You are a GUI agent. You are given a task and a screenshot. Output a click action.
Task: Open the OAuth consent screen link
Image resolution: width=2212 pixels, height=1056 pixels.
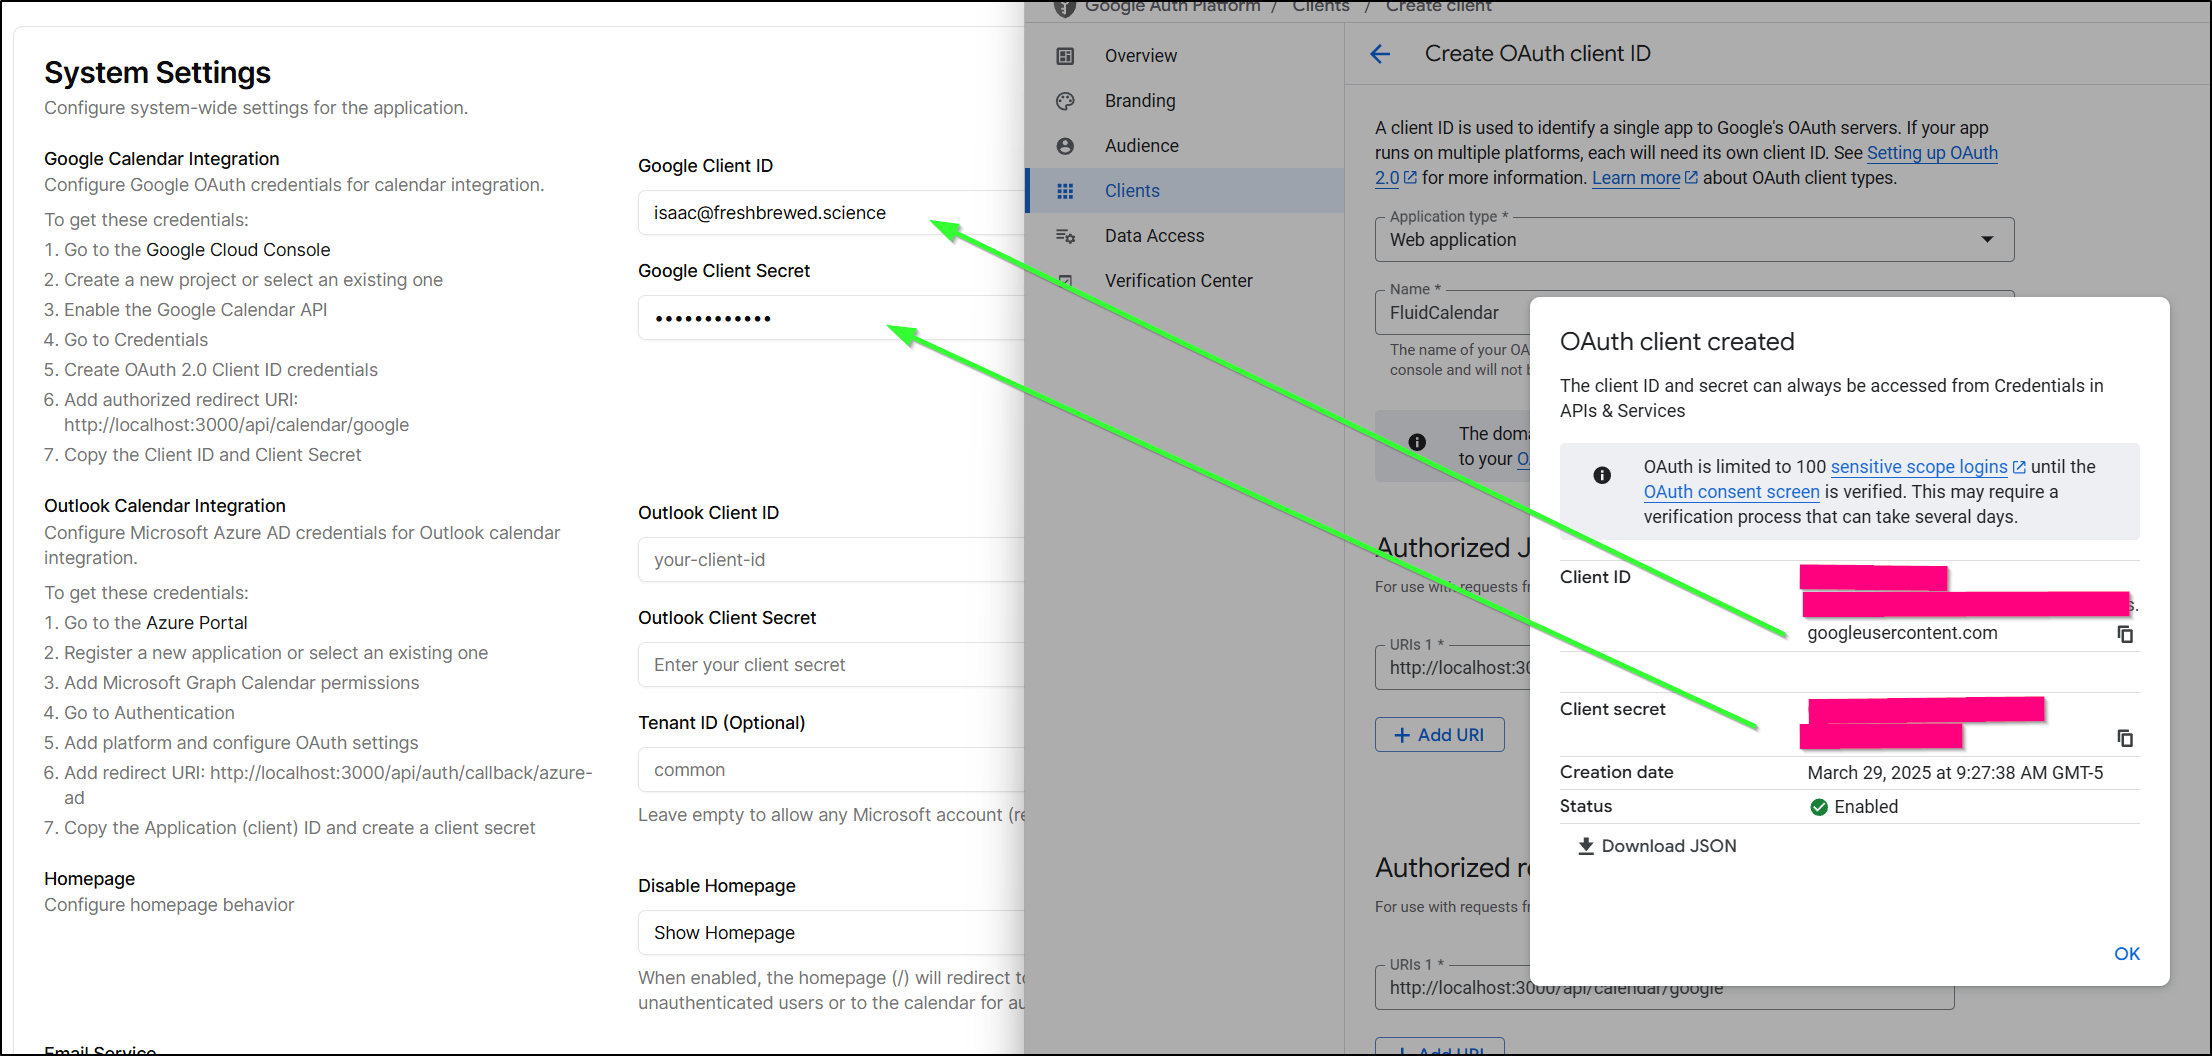[x=1731, y=492]
